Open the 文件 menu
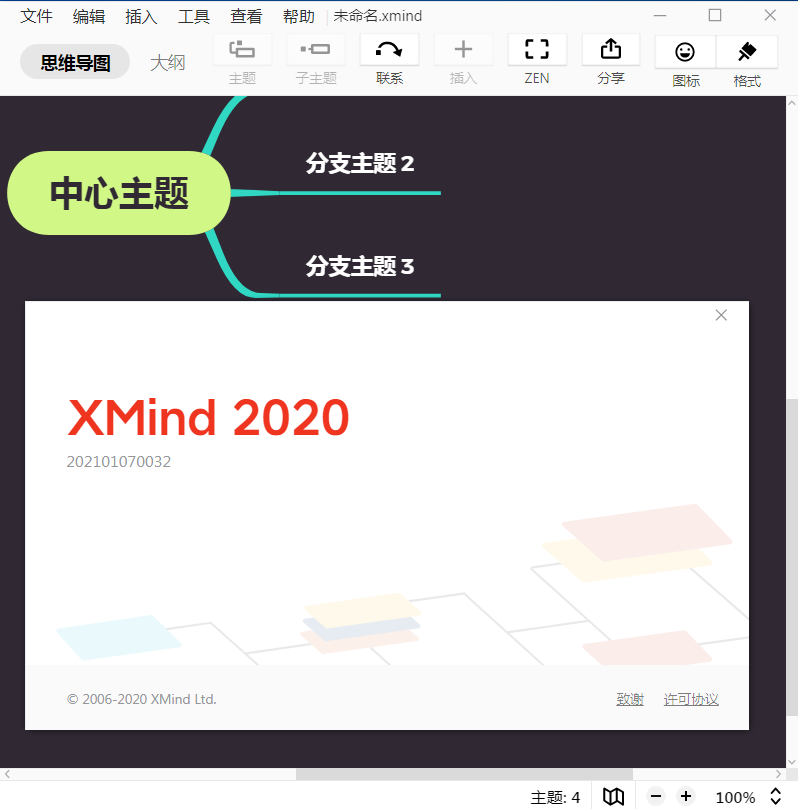 coord(36,16)
